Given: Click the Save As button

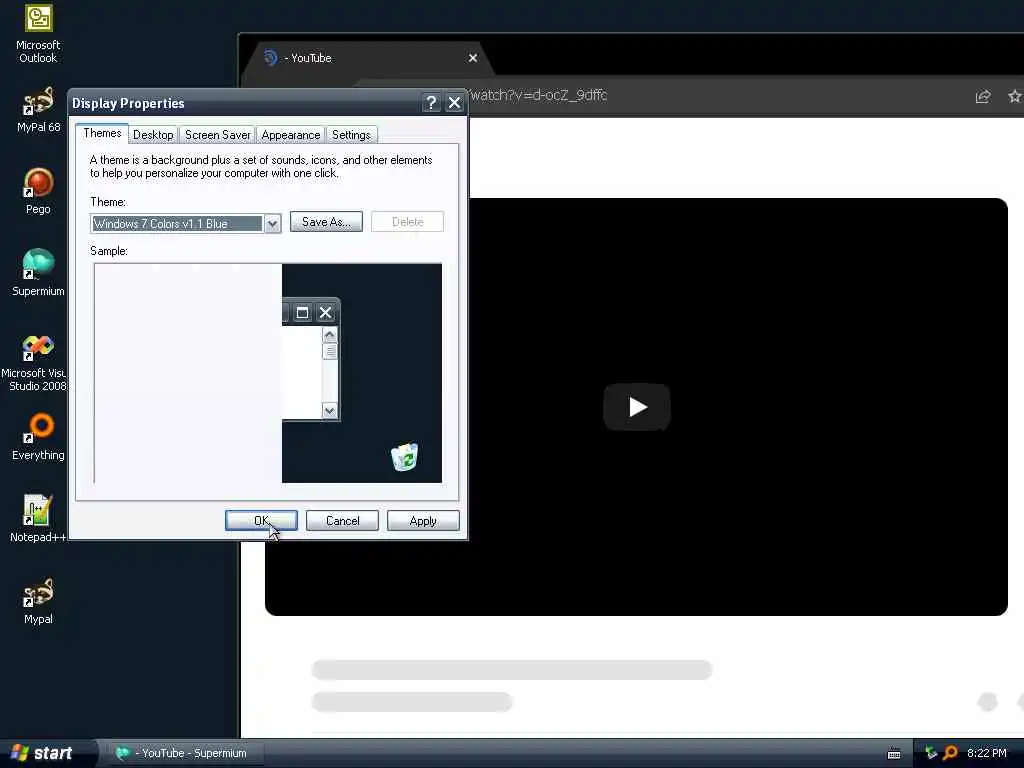Looking at the screenshot, I should 326,222.
